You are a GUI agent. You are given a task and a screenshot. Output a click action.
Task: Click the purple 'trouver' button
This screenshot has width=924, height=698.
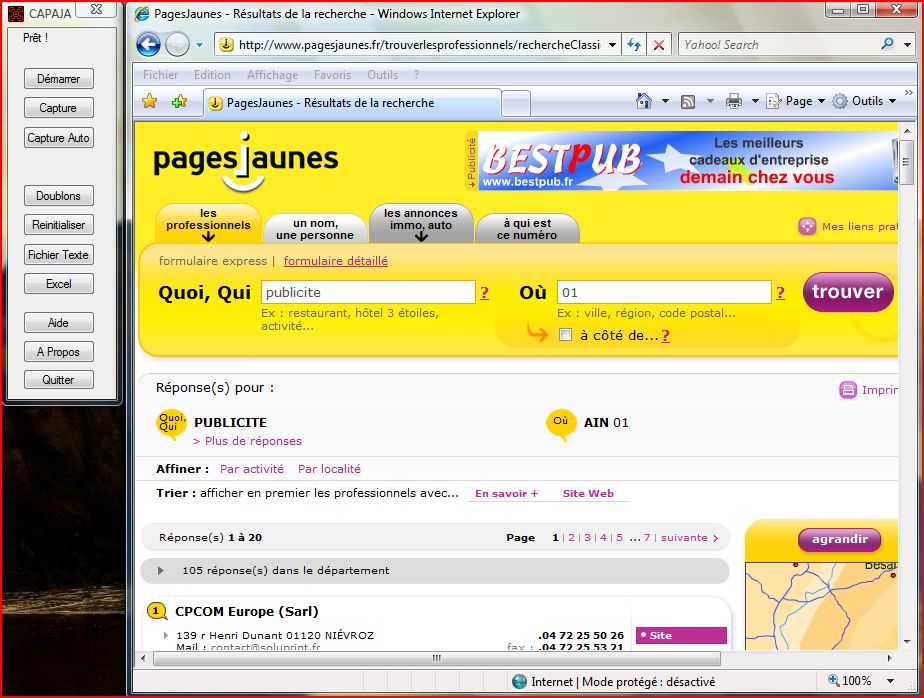tap(848, 292)
